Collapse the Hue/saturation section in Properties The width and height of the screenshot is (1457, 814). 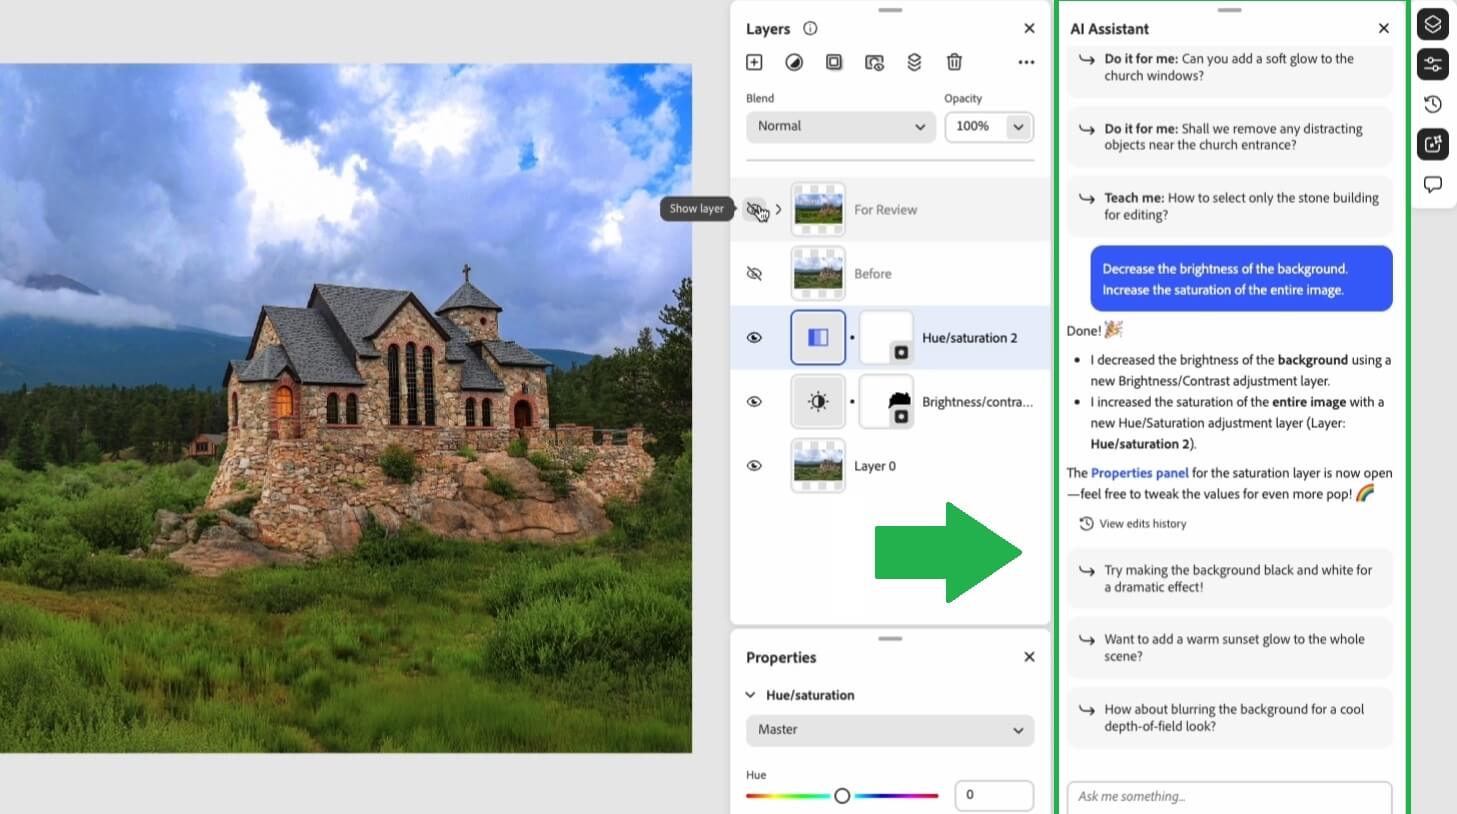point(750,694)
